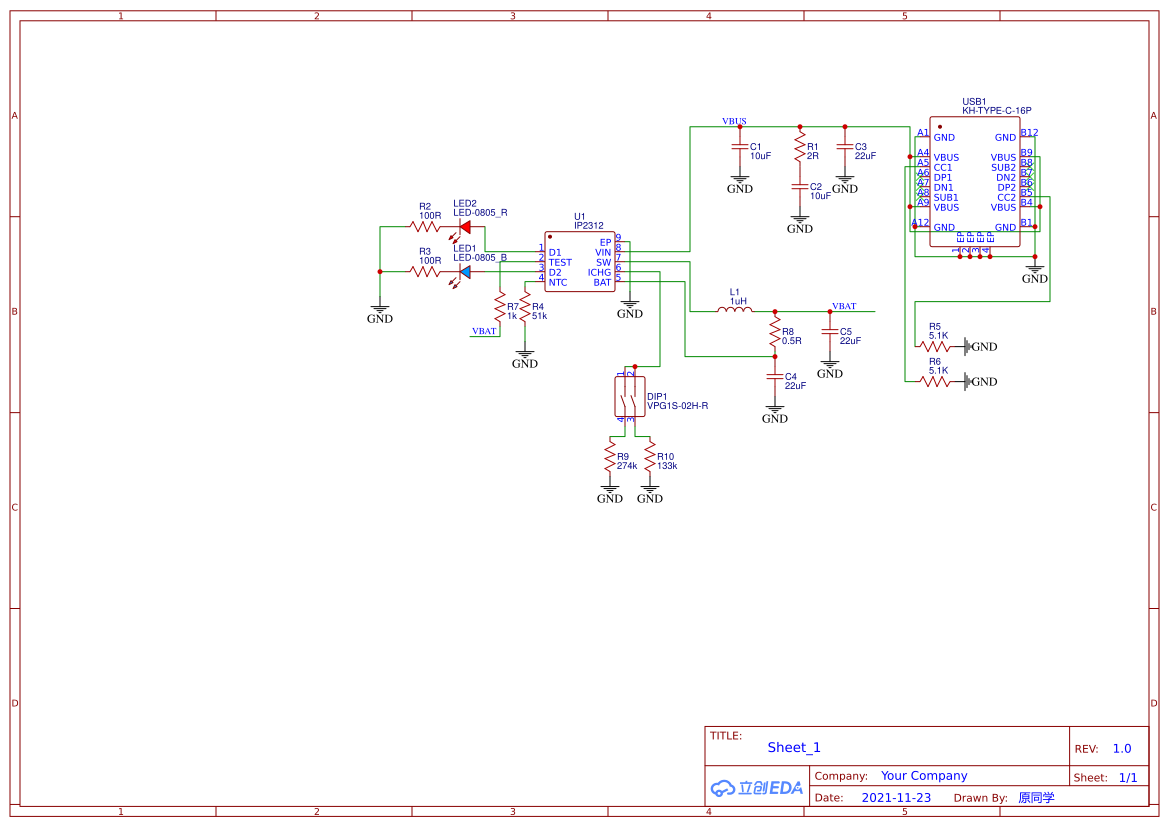Screen dimensions: 1169x827
Task: Click the 2021-11-23 date field
Action: (x=896, y=798)
